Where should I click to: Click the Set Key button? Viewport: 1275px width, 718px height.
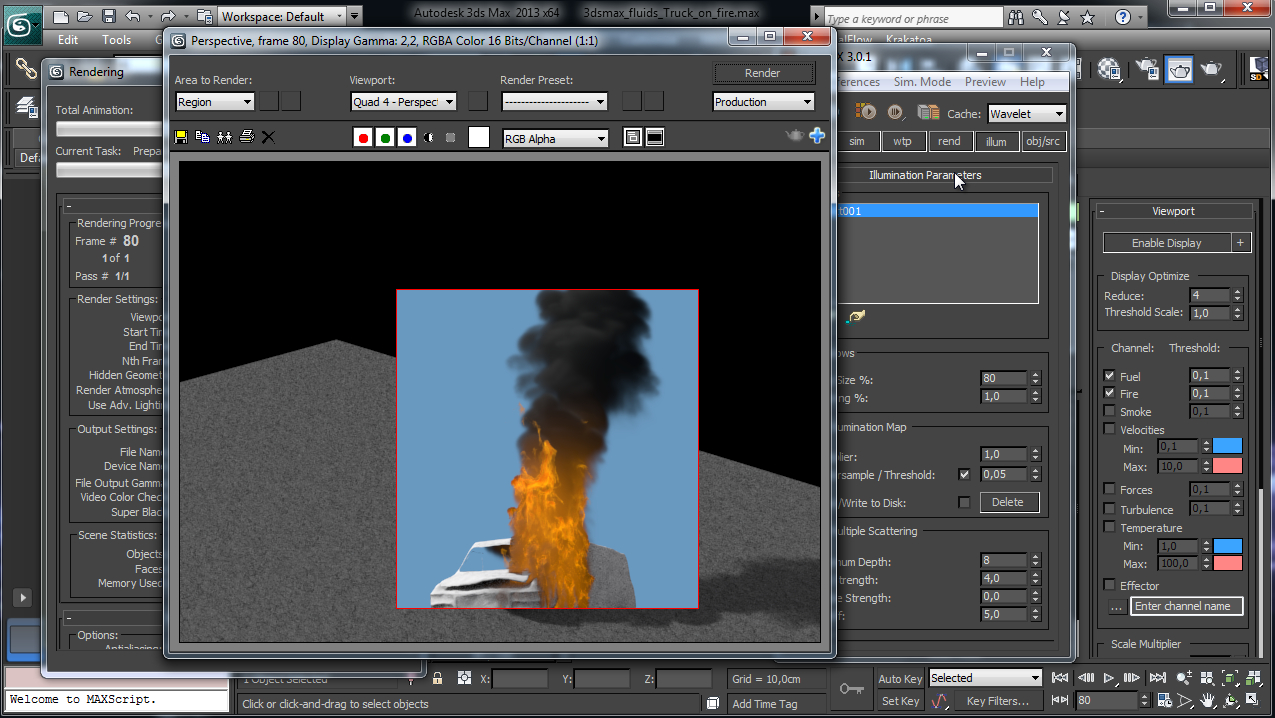(900, 701)
